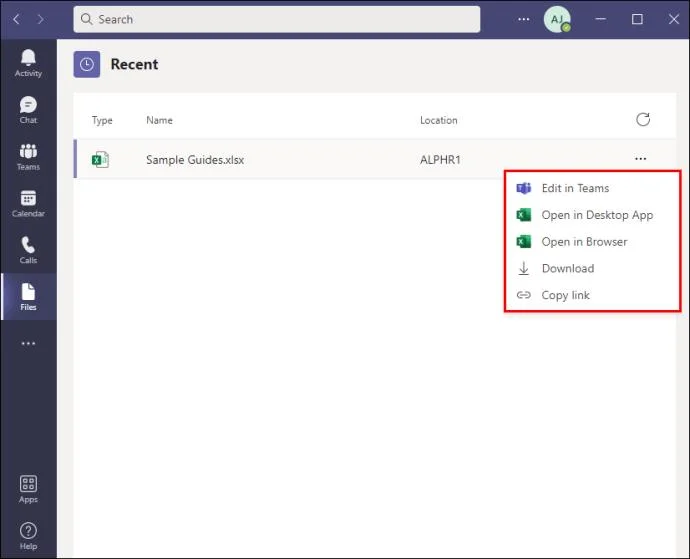Select Copy link from the context menu

(592, 295)
